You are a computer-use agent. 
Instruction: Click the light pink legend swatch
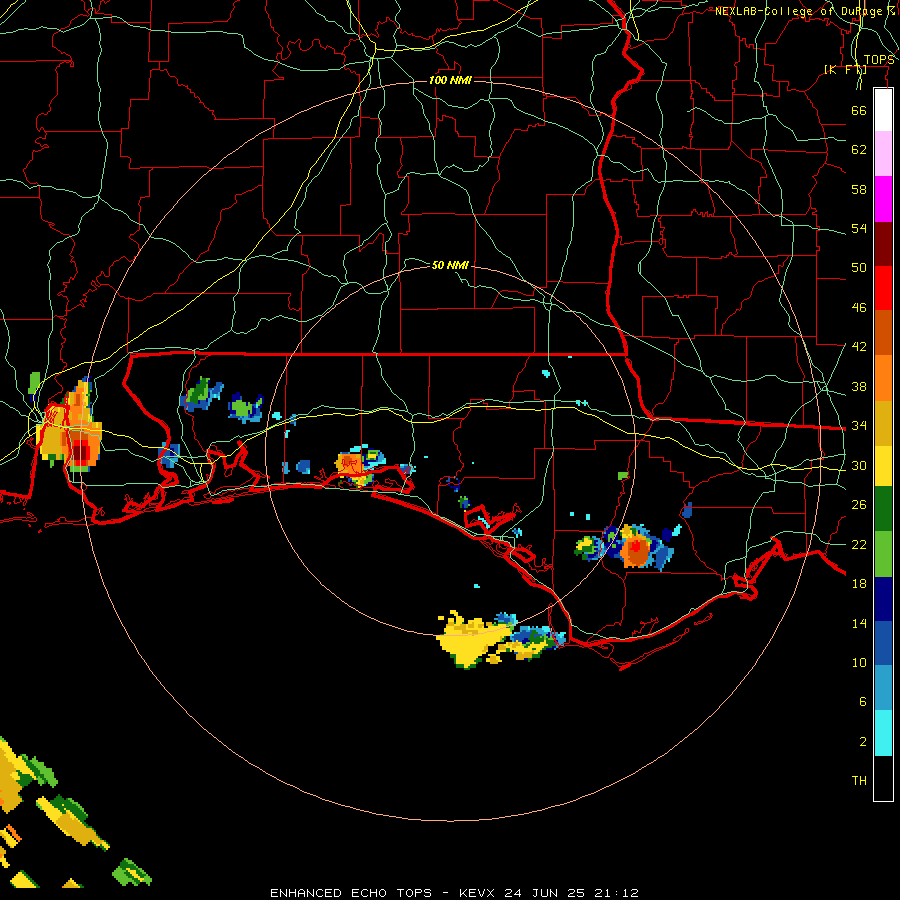[x=883, y=153]
